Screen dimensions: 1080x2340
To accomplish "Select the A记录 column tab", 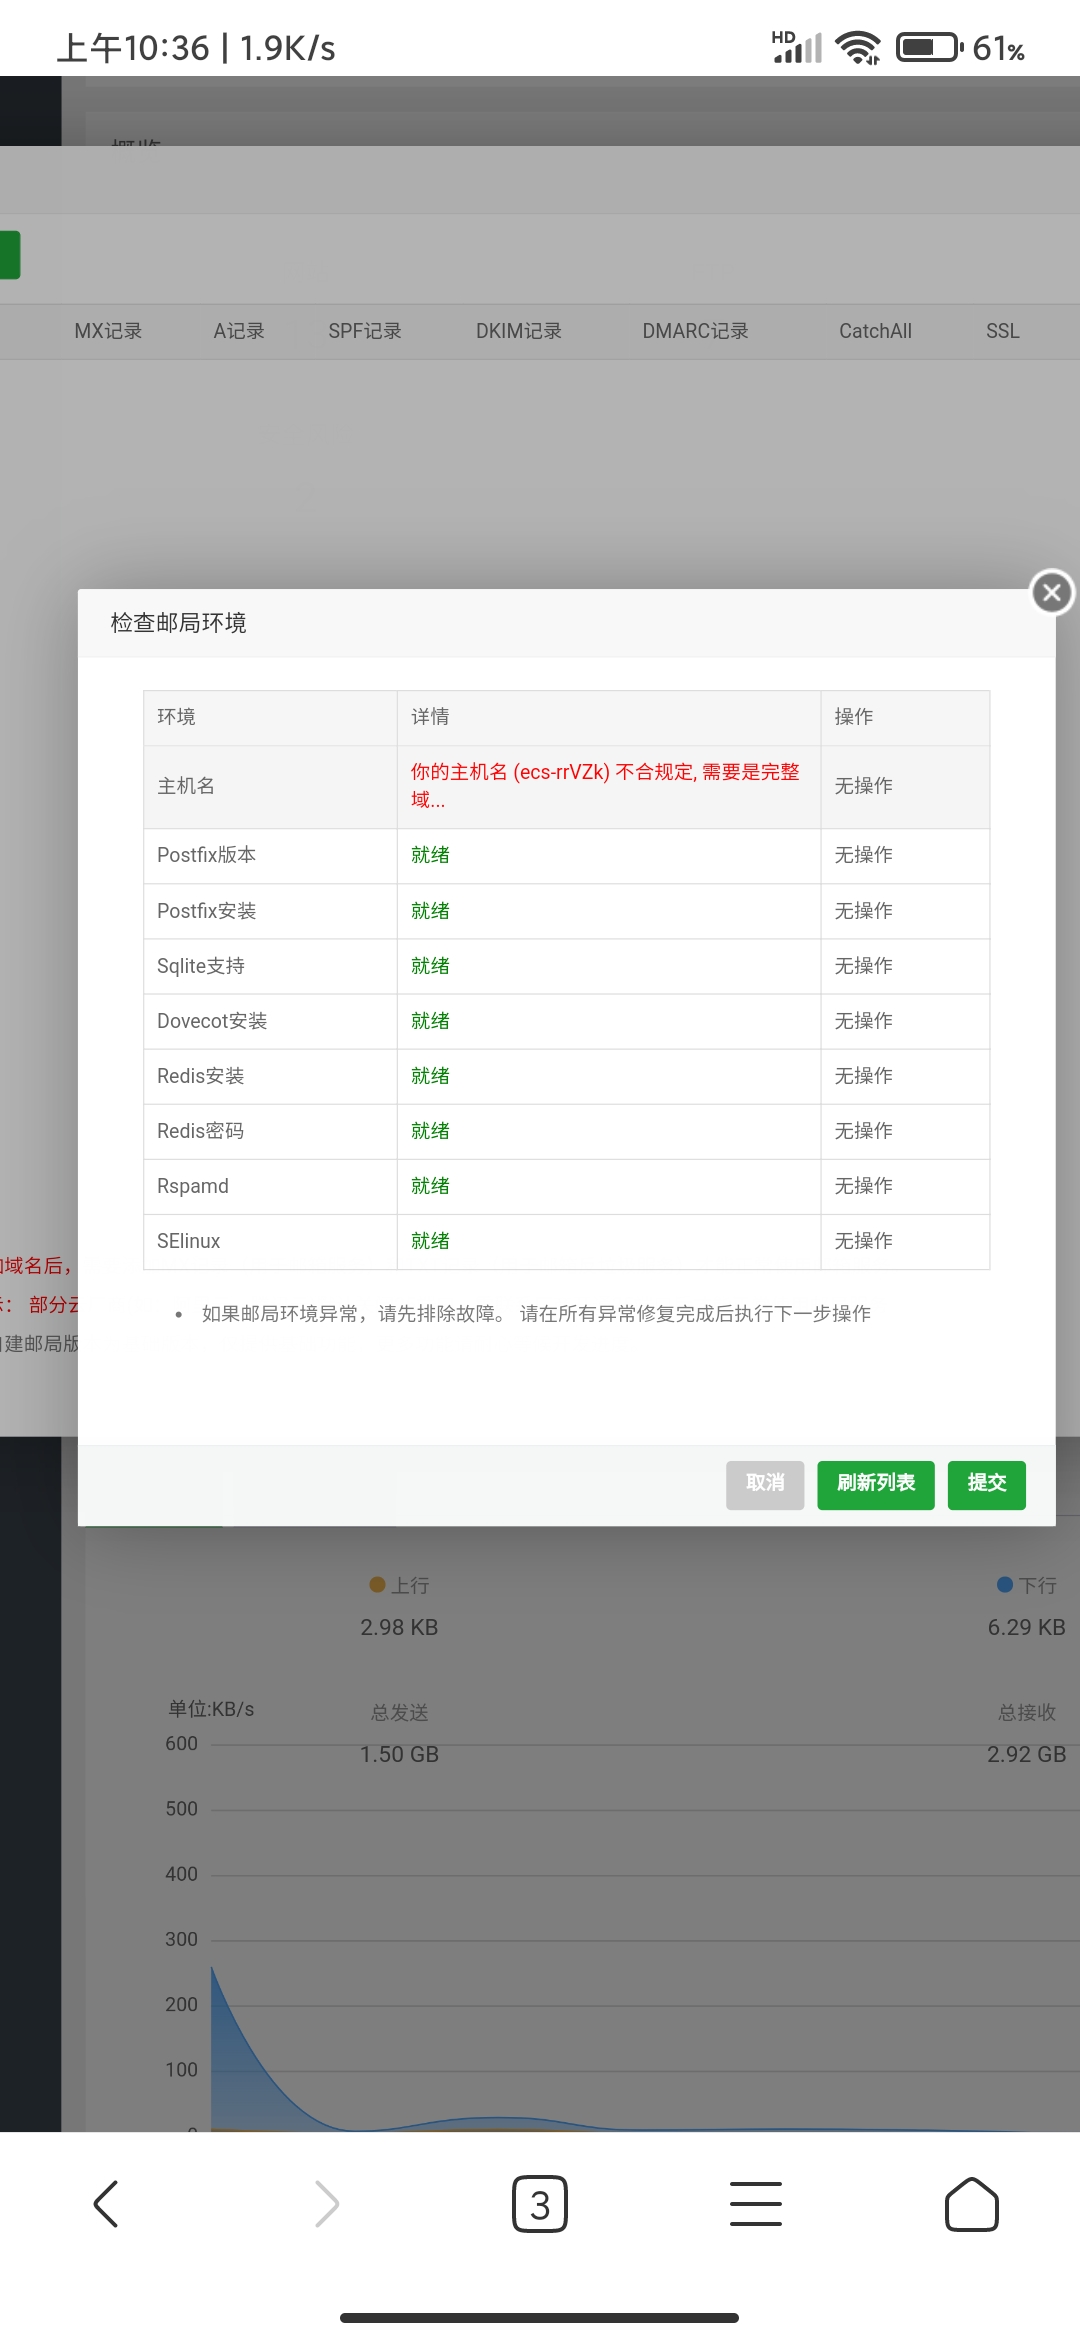I will tap(239, 331).
